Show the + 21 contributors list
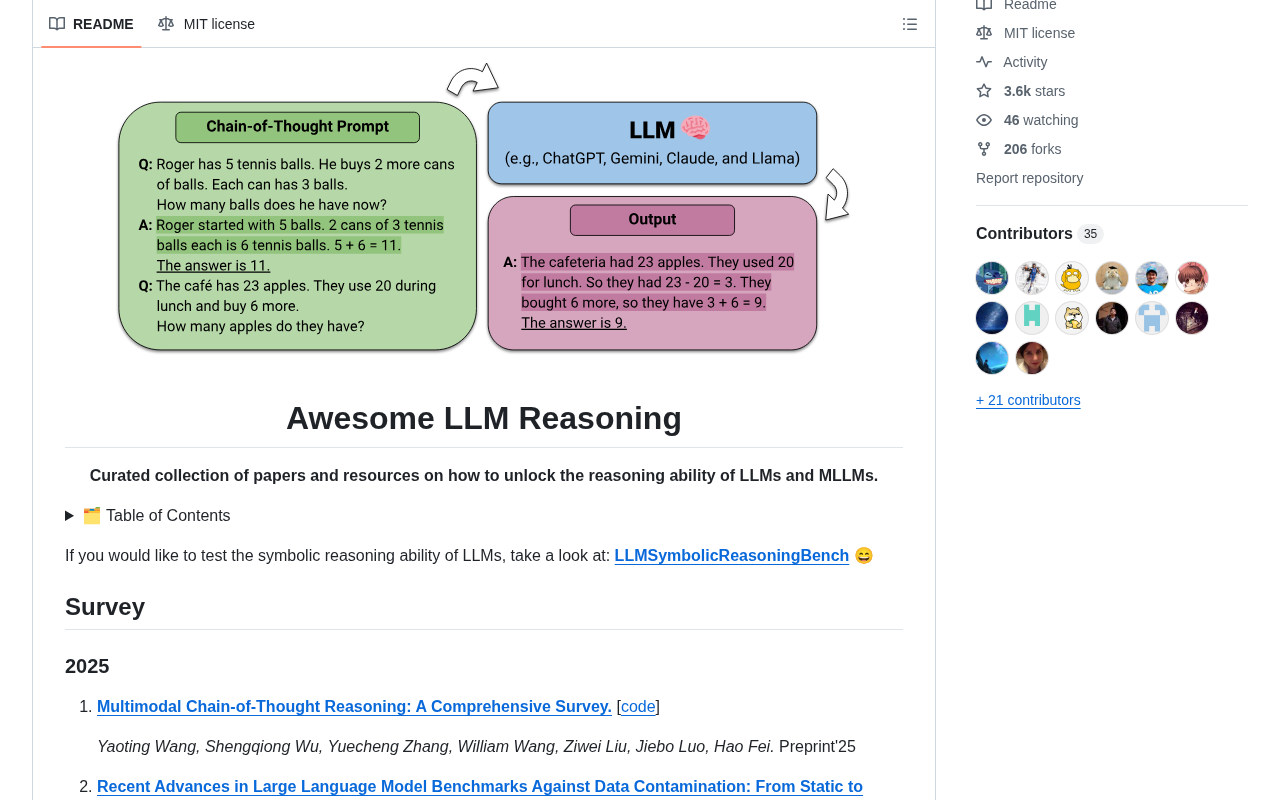 click(1028, 400)
